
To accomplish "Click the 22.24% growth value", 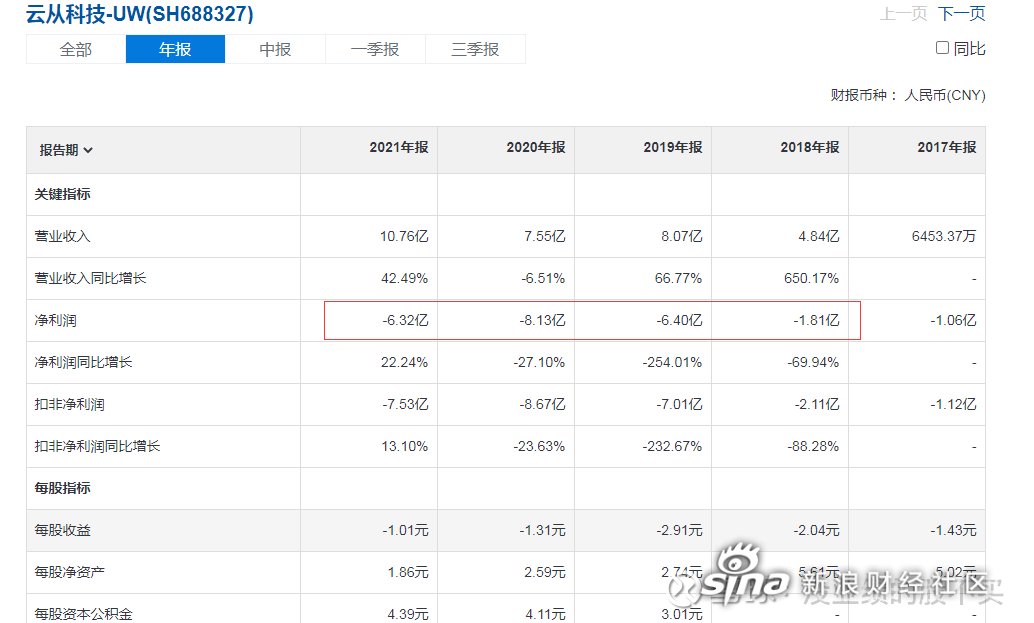I will [404, 362].
